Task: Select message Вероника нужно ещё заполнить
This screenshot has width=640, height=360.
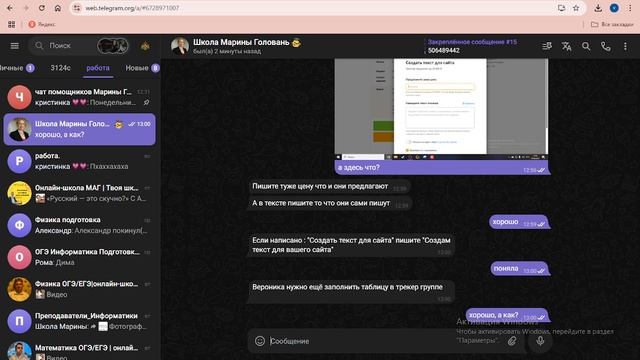Action: click(351, 291)
